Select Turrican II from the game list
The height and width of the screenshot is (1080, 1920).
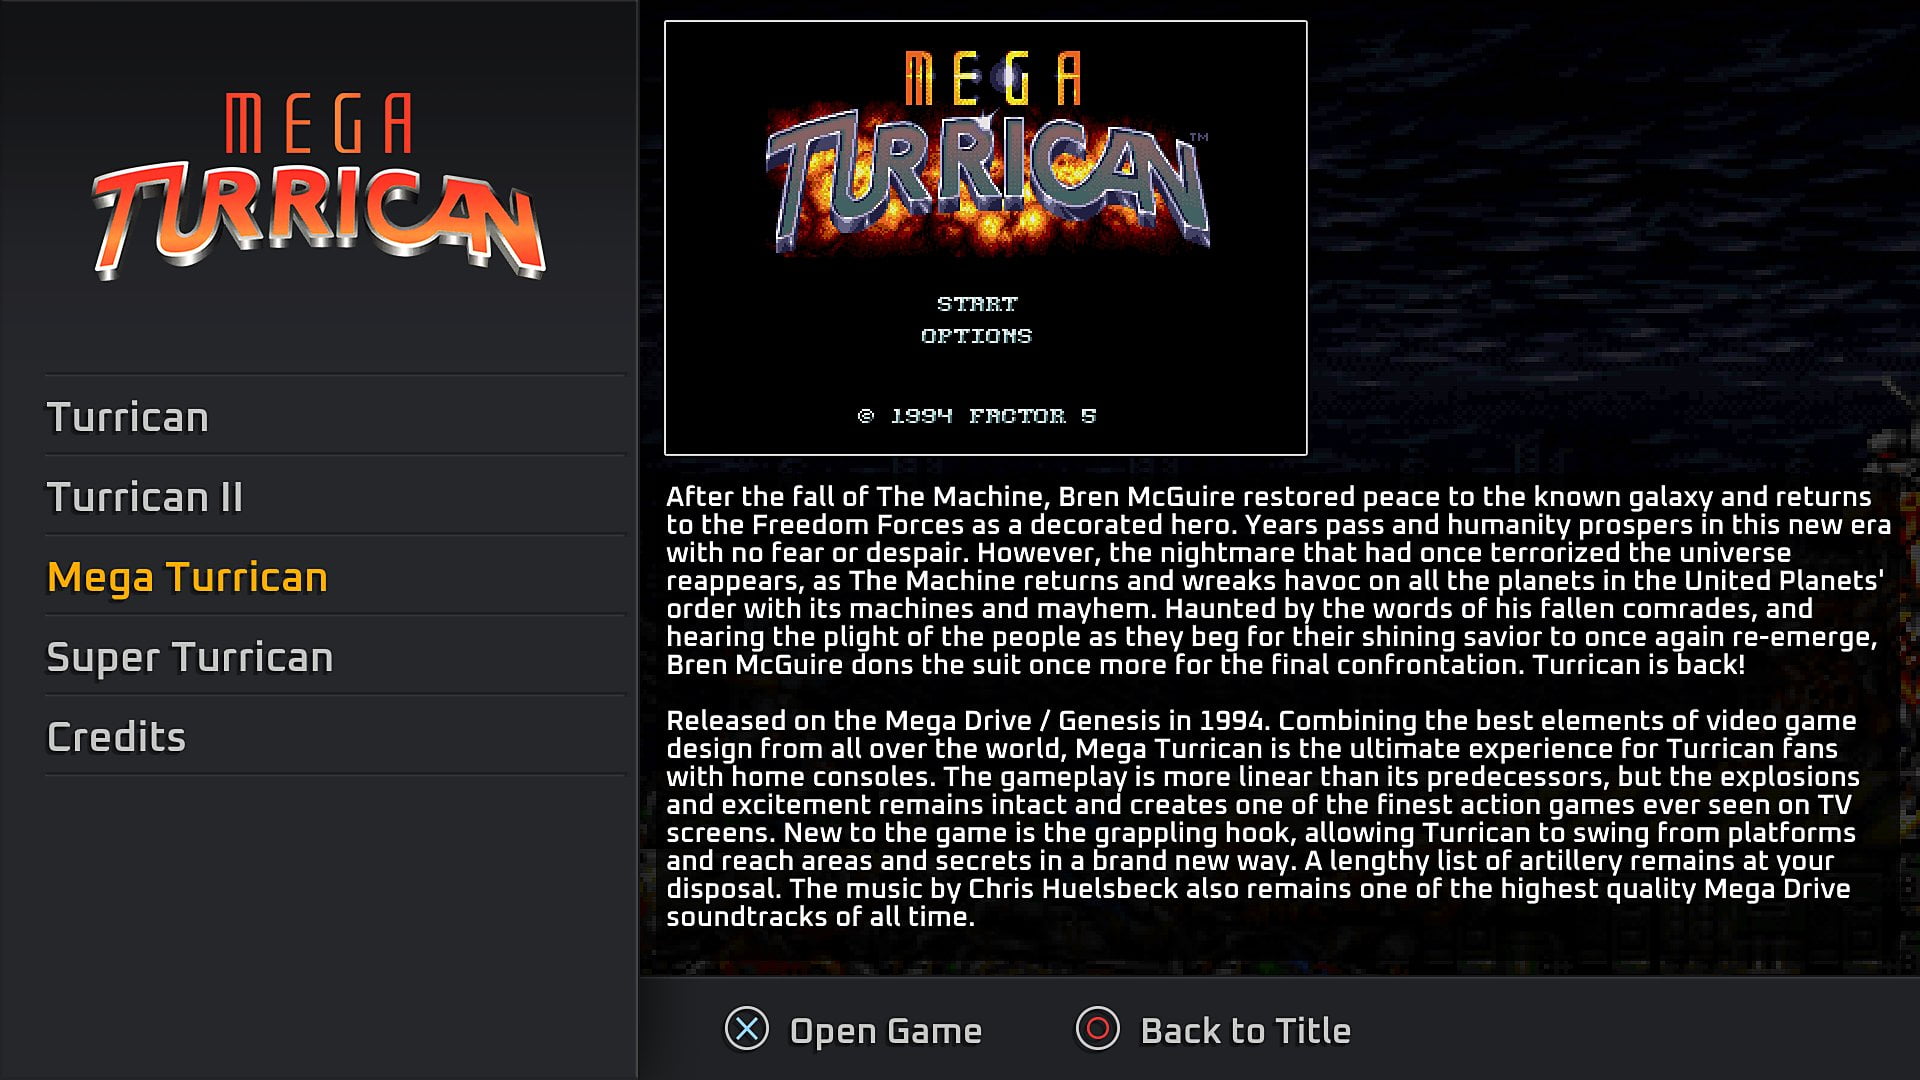pos(145,497)
